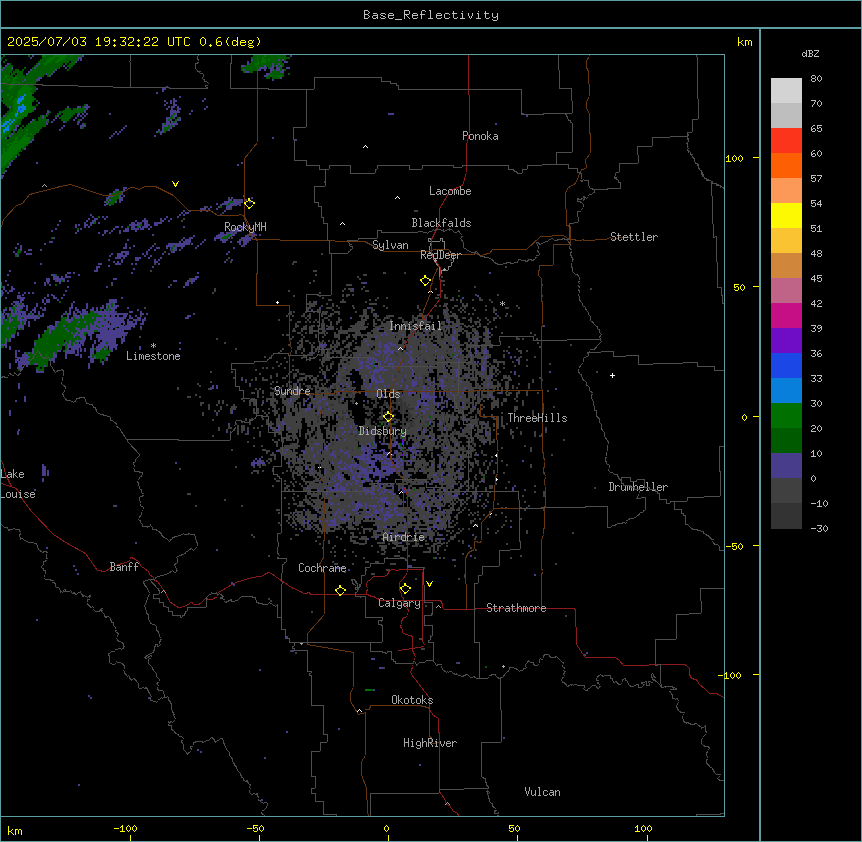The width and height of the screenshot is (862, 842).
Task: Select the magenta legend swatch below 42
Action: tap(786, 315)
